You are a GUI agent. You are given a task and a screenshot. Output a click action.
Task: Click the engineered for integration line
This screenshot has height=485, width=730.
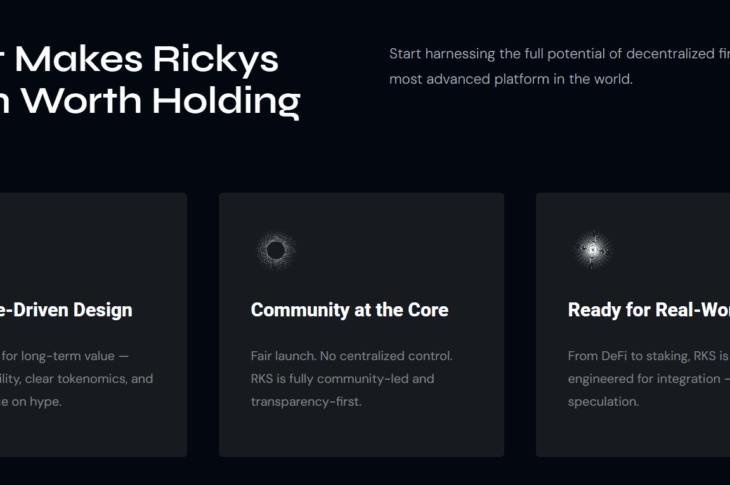(649, 379)
